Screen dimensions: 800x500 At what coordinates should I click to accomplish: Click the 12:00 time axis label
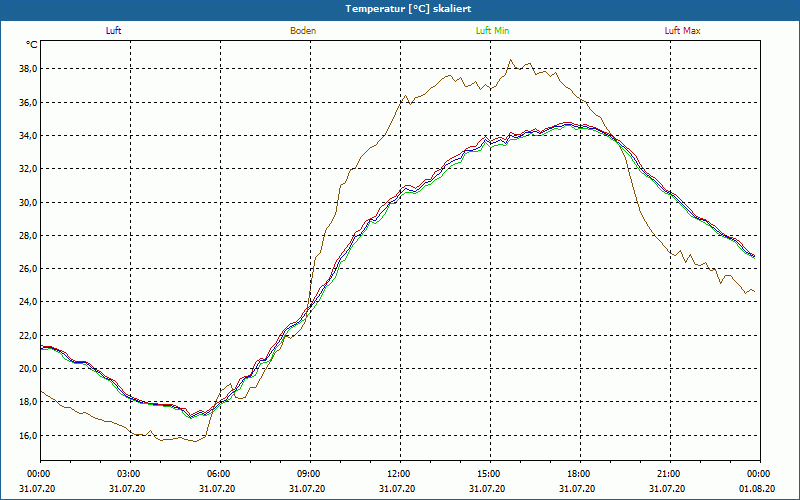(400, 474)
